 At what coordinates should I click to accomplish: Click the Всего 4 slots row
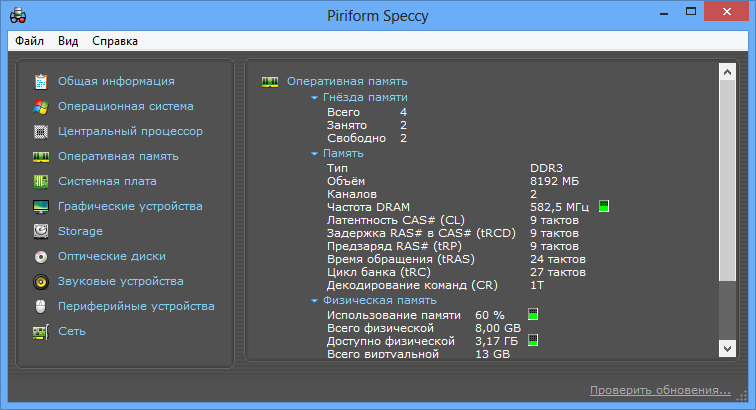pos(367,112)
